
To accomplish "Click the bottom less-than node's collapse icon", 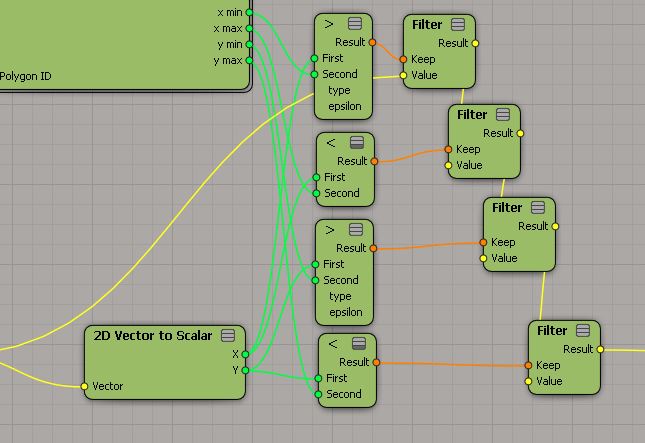I will 358,344.
